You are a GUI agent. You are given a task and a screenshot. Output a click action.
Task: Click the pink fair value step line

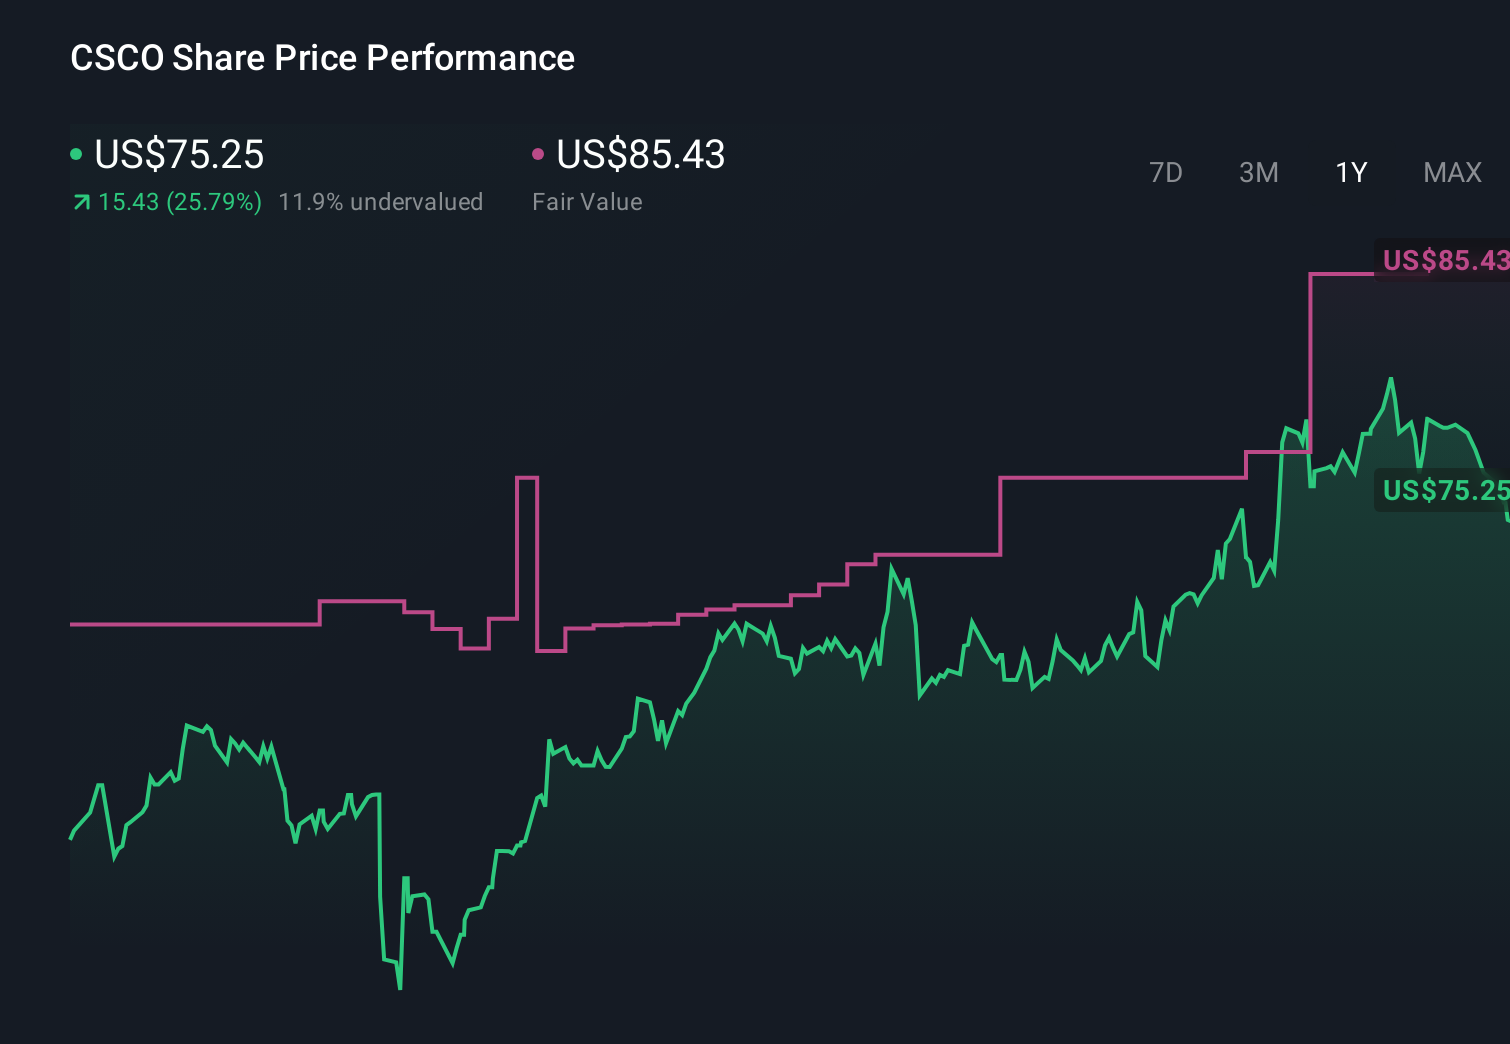tap(1120, 478)
